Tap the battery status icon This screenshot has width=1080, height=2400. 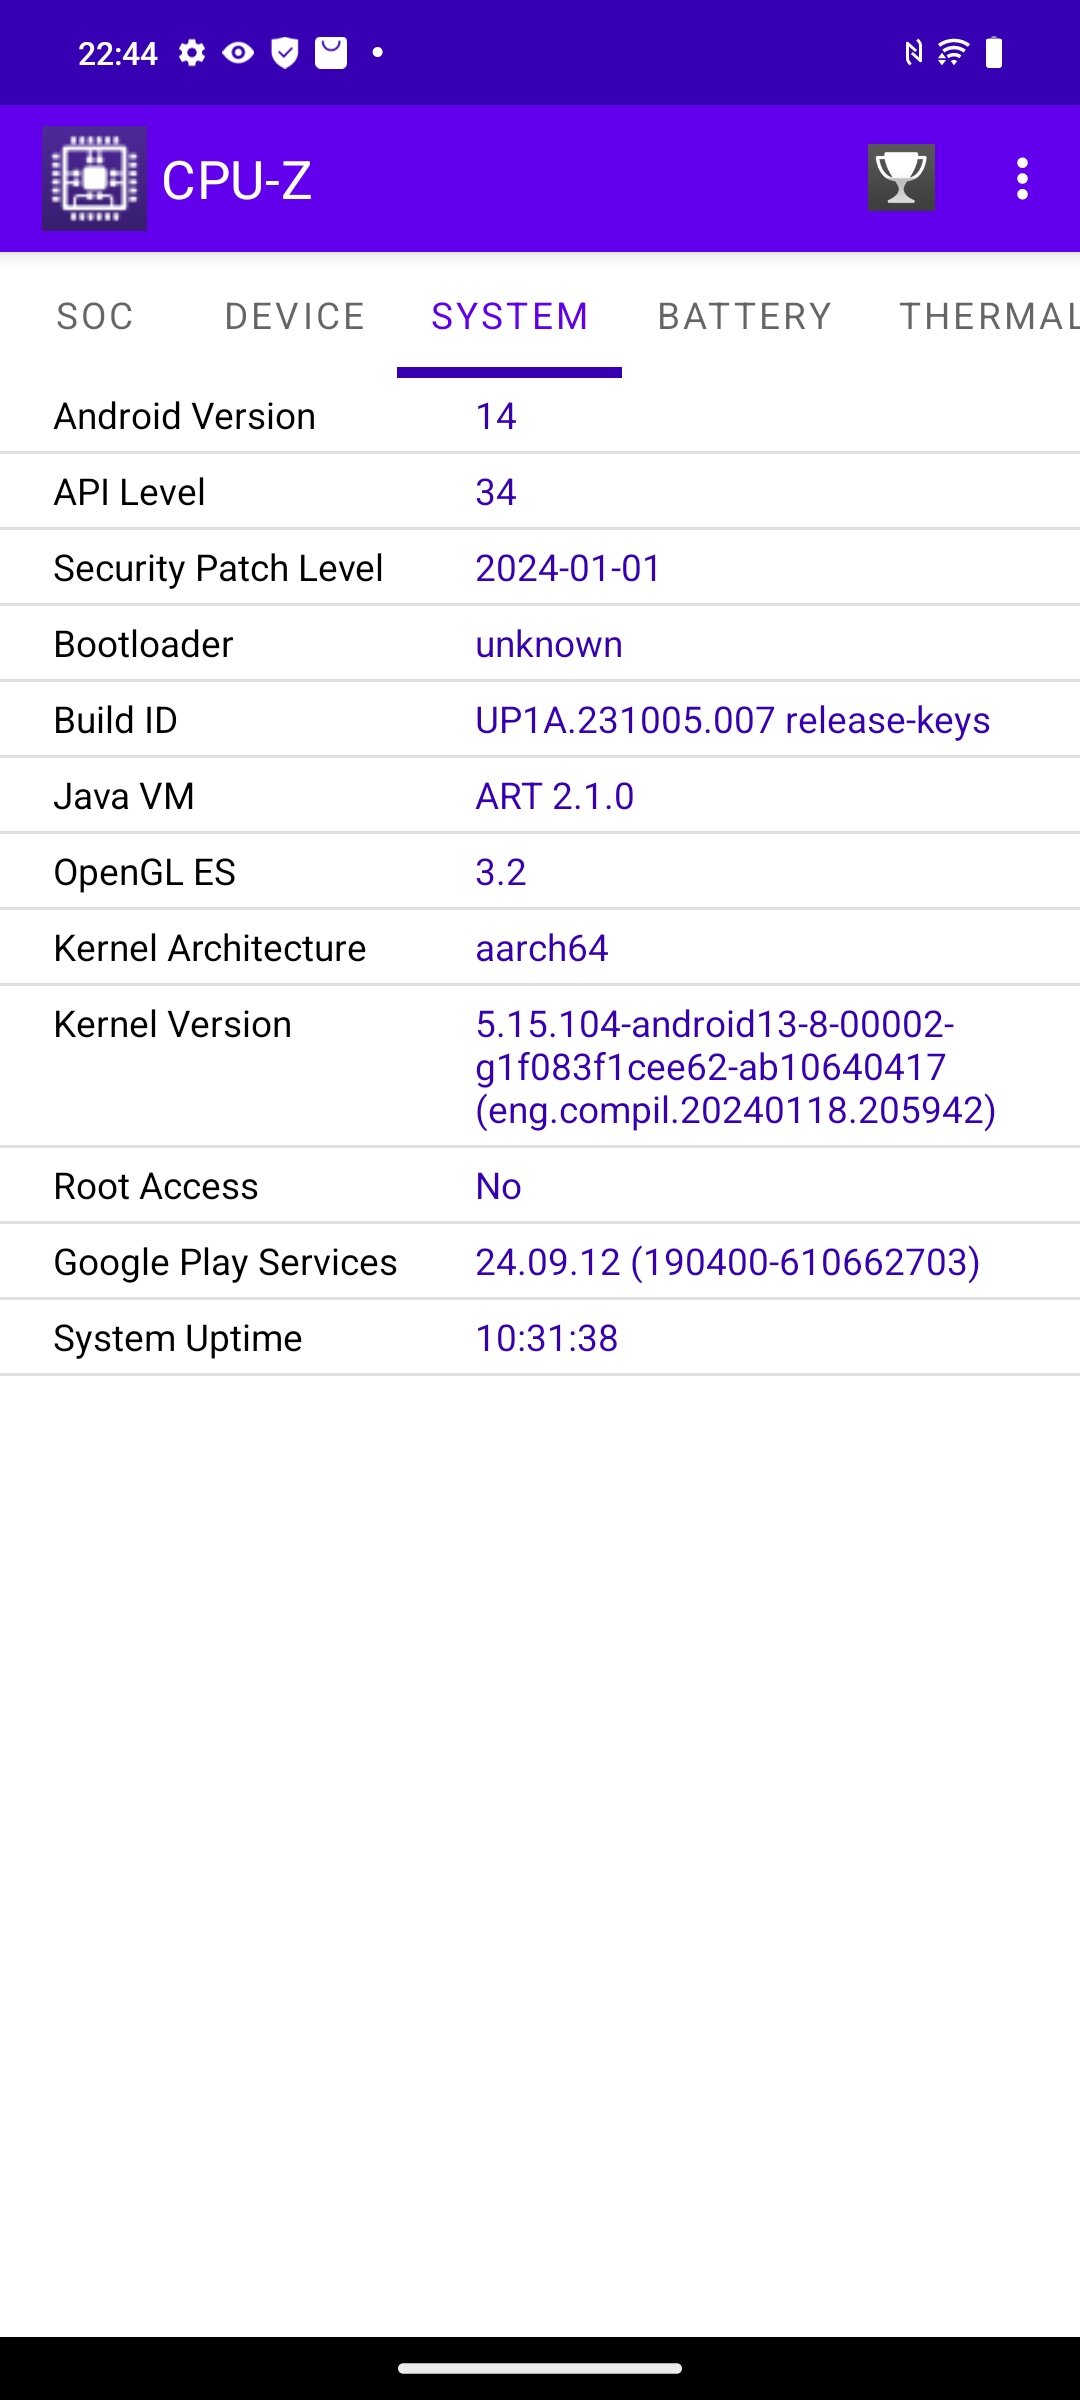pyautogui.click(x=994, y=52)
